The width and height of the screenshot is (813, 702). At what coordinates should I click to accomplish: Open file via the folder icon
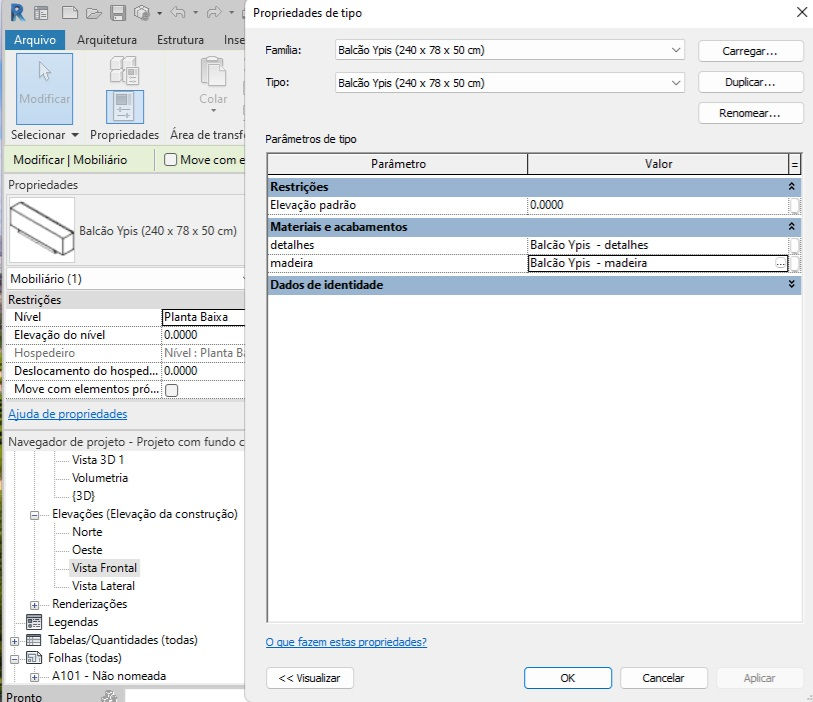[94, 13]
